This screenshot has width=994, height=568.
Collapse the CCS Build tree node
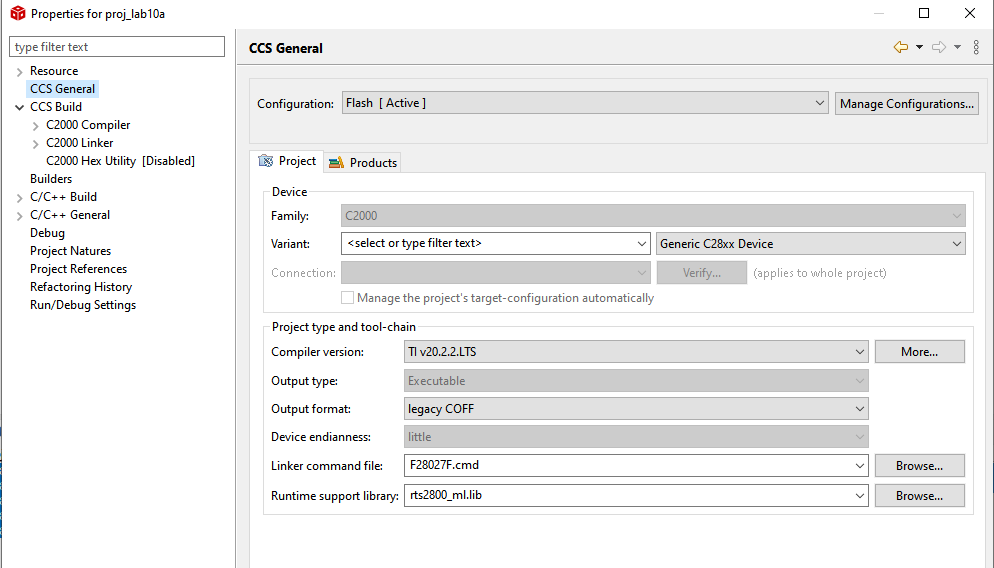[20, 107]
